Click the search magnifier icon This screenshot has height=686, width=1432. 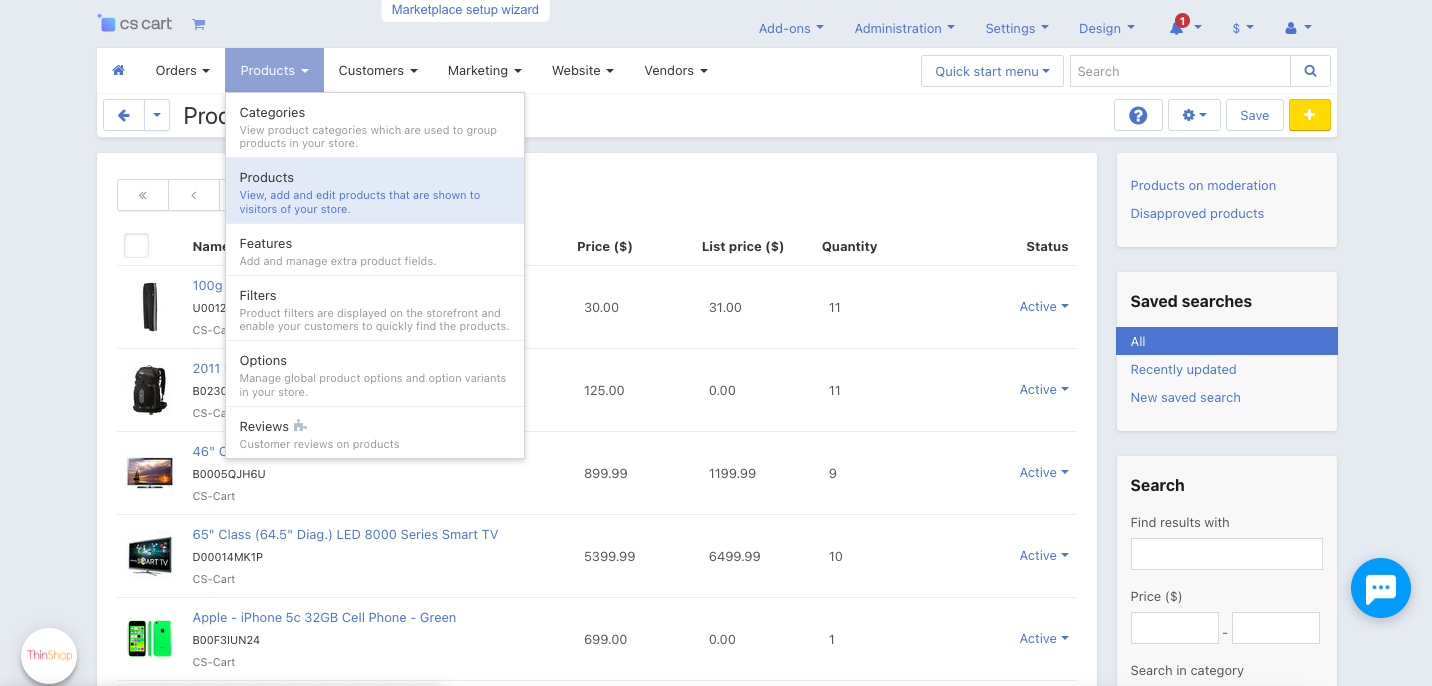coord(1310,71)
